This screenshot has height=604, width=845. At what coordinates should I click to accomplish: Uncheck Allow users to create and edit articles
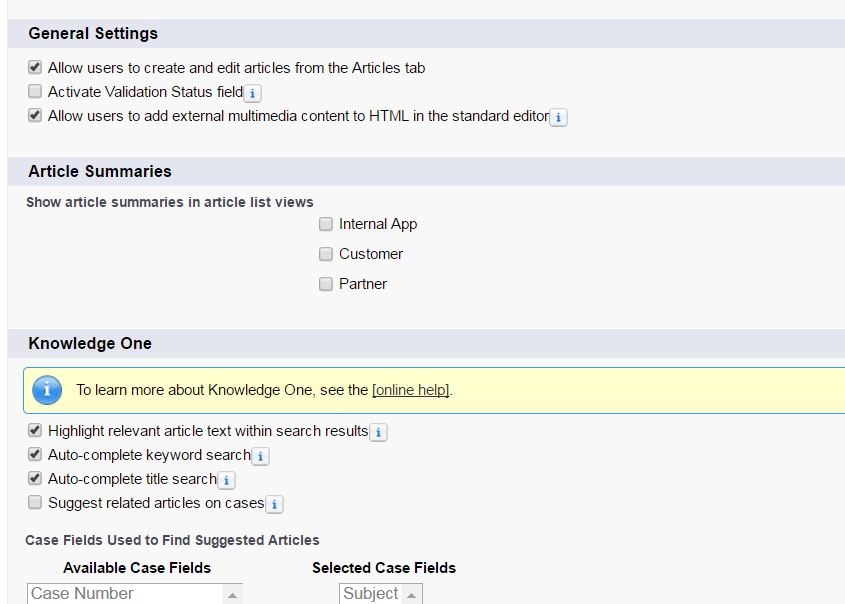click(35, 68)
